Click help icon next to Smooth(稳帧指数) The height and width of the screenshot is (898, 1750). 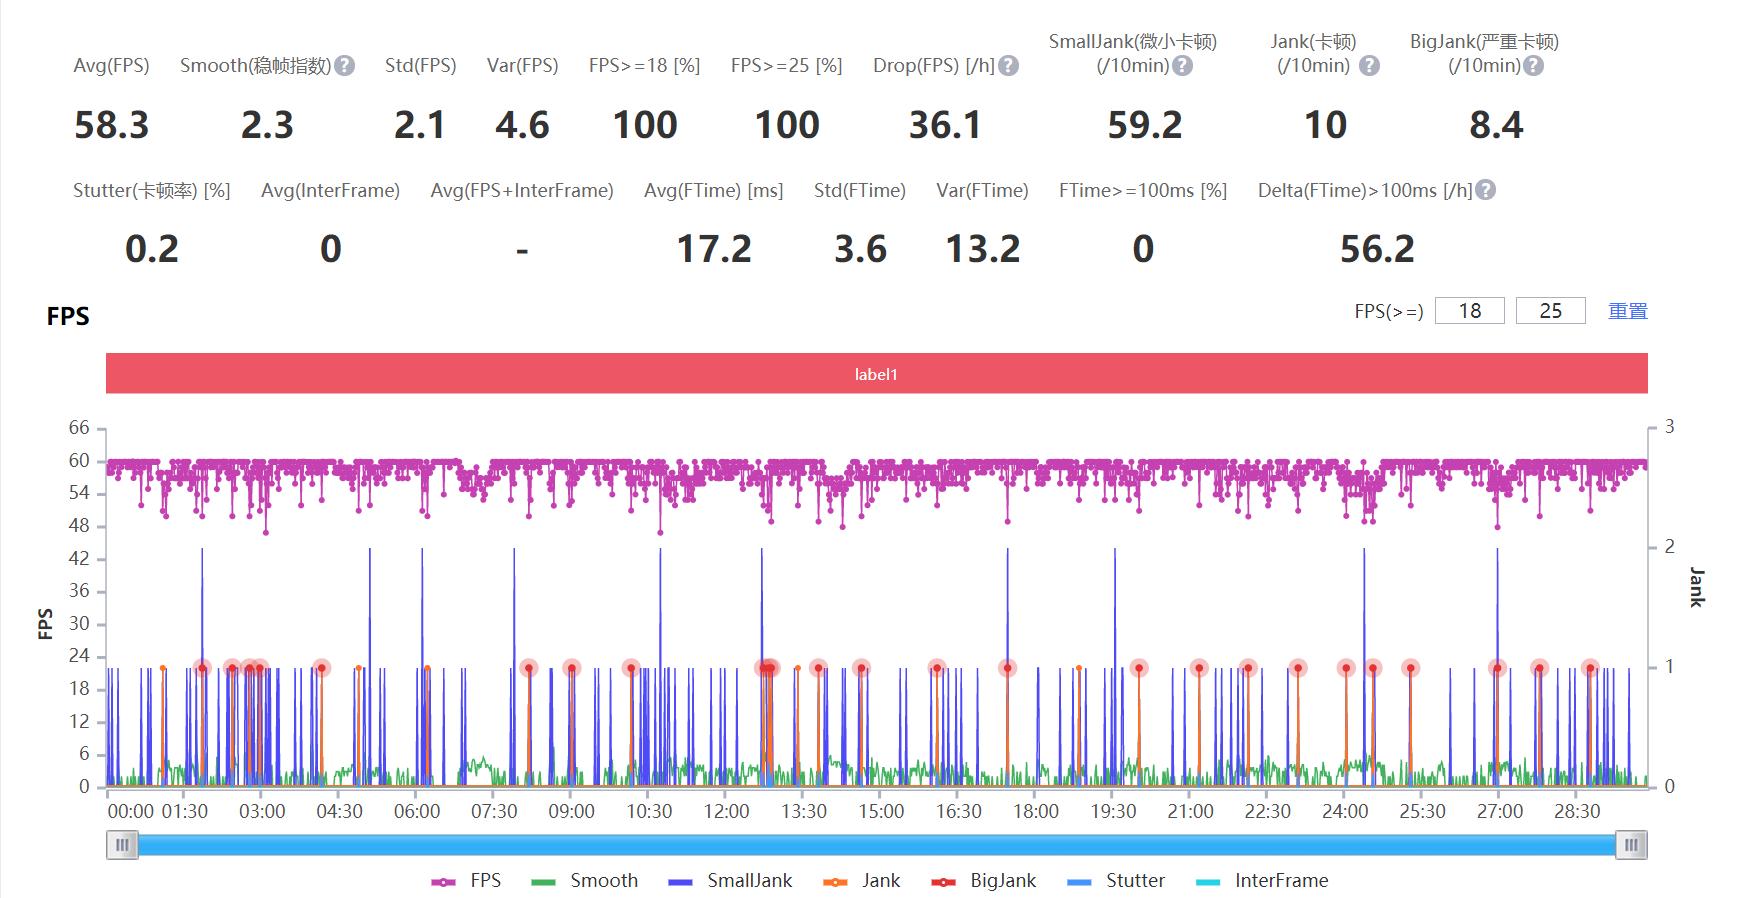pyautogui.click(x=344, y=66)
